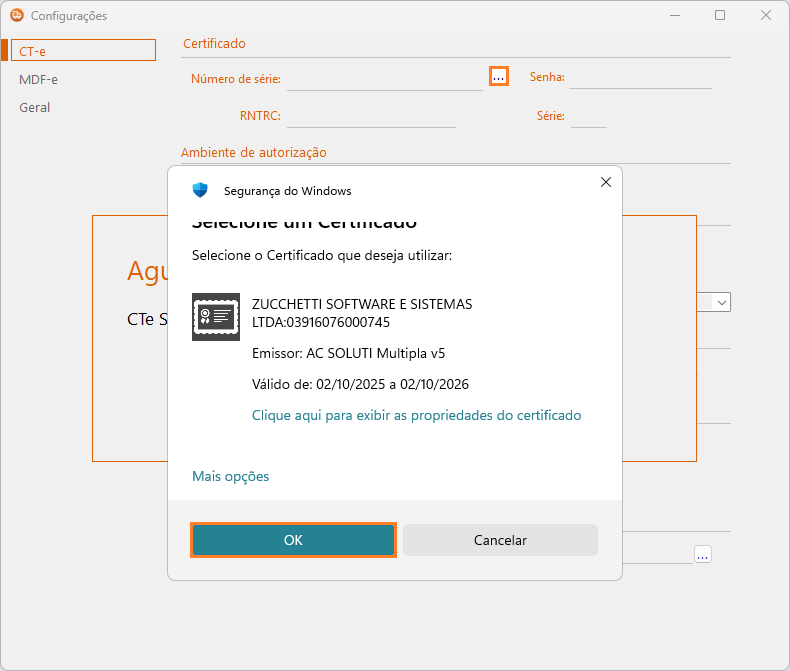The height and width of the screenshot is (671, 790).
Task: Maximize the Configurações window
Action: 720,15
